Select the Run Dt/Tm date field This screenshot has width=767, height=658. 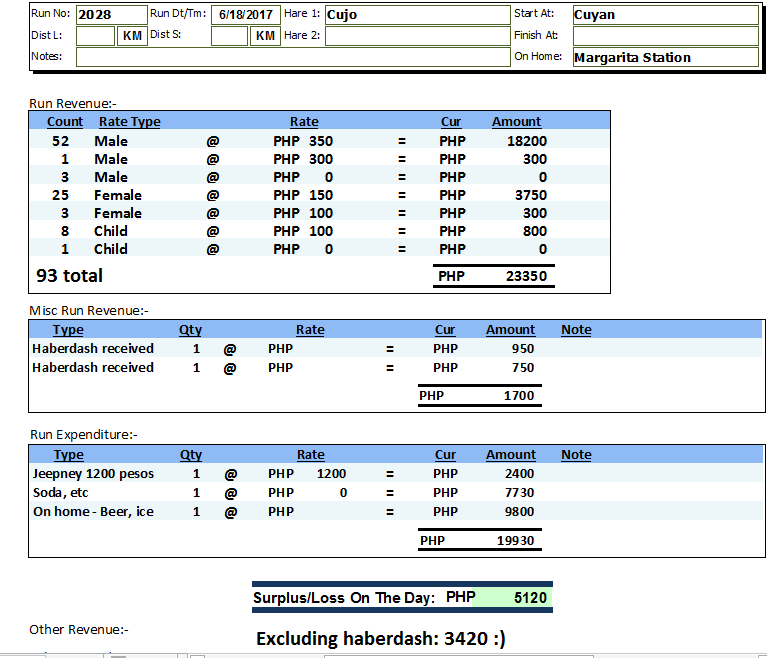[244, 15]
